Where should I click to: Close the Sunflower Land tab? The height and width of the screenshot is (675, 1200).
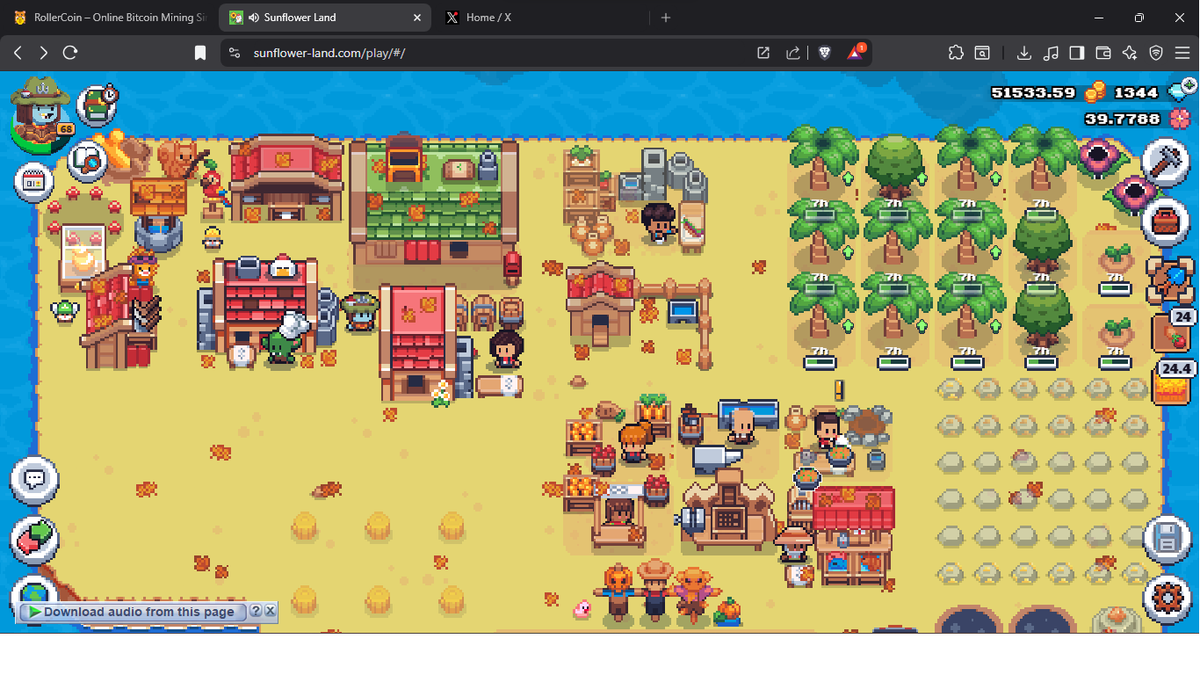tap(417, 18)
